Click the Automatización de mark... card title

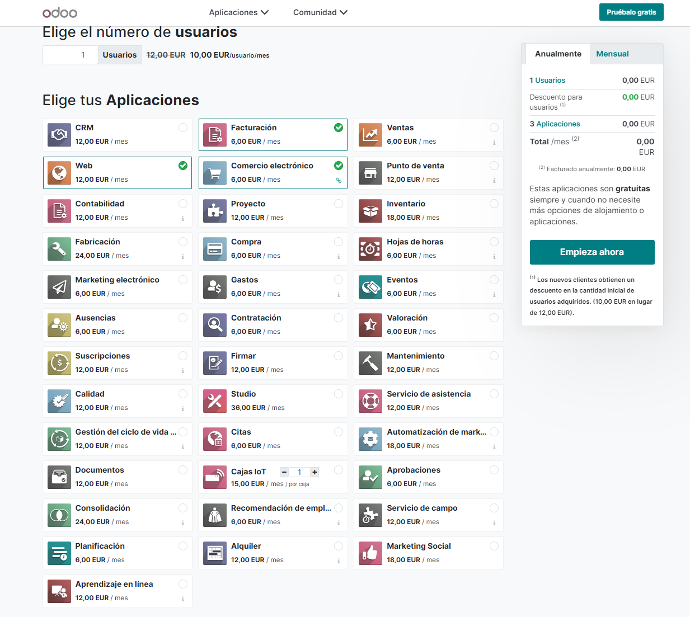(x=437, y=432)
